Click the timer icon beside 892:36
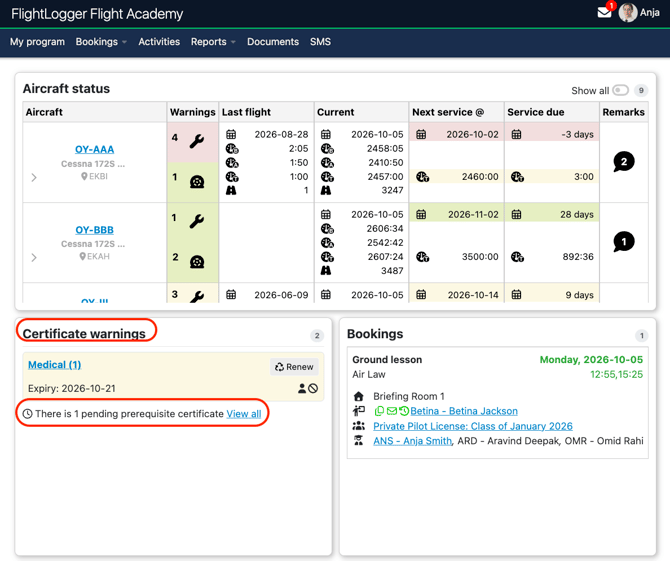This screenshot has width=670, height=561. 517,256
